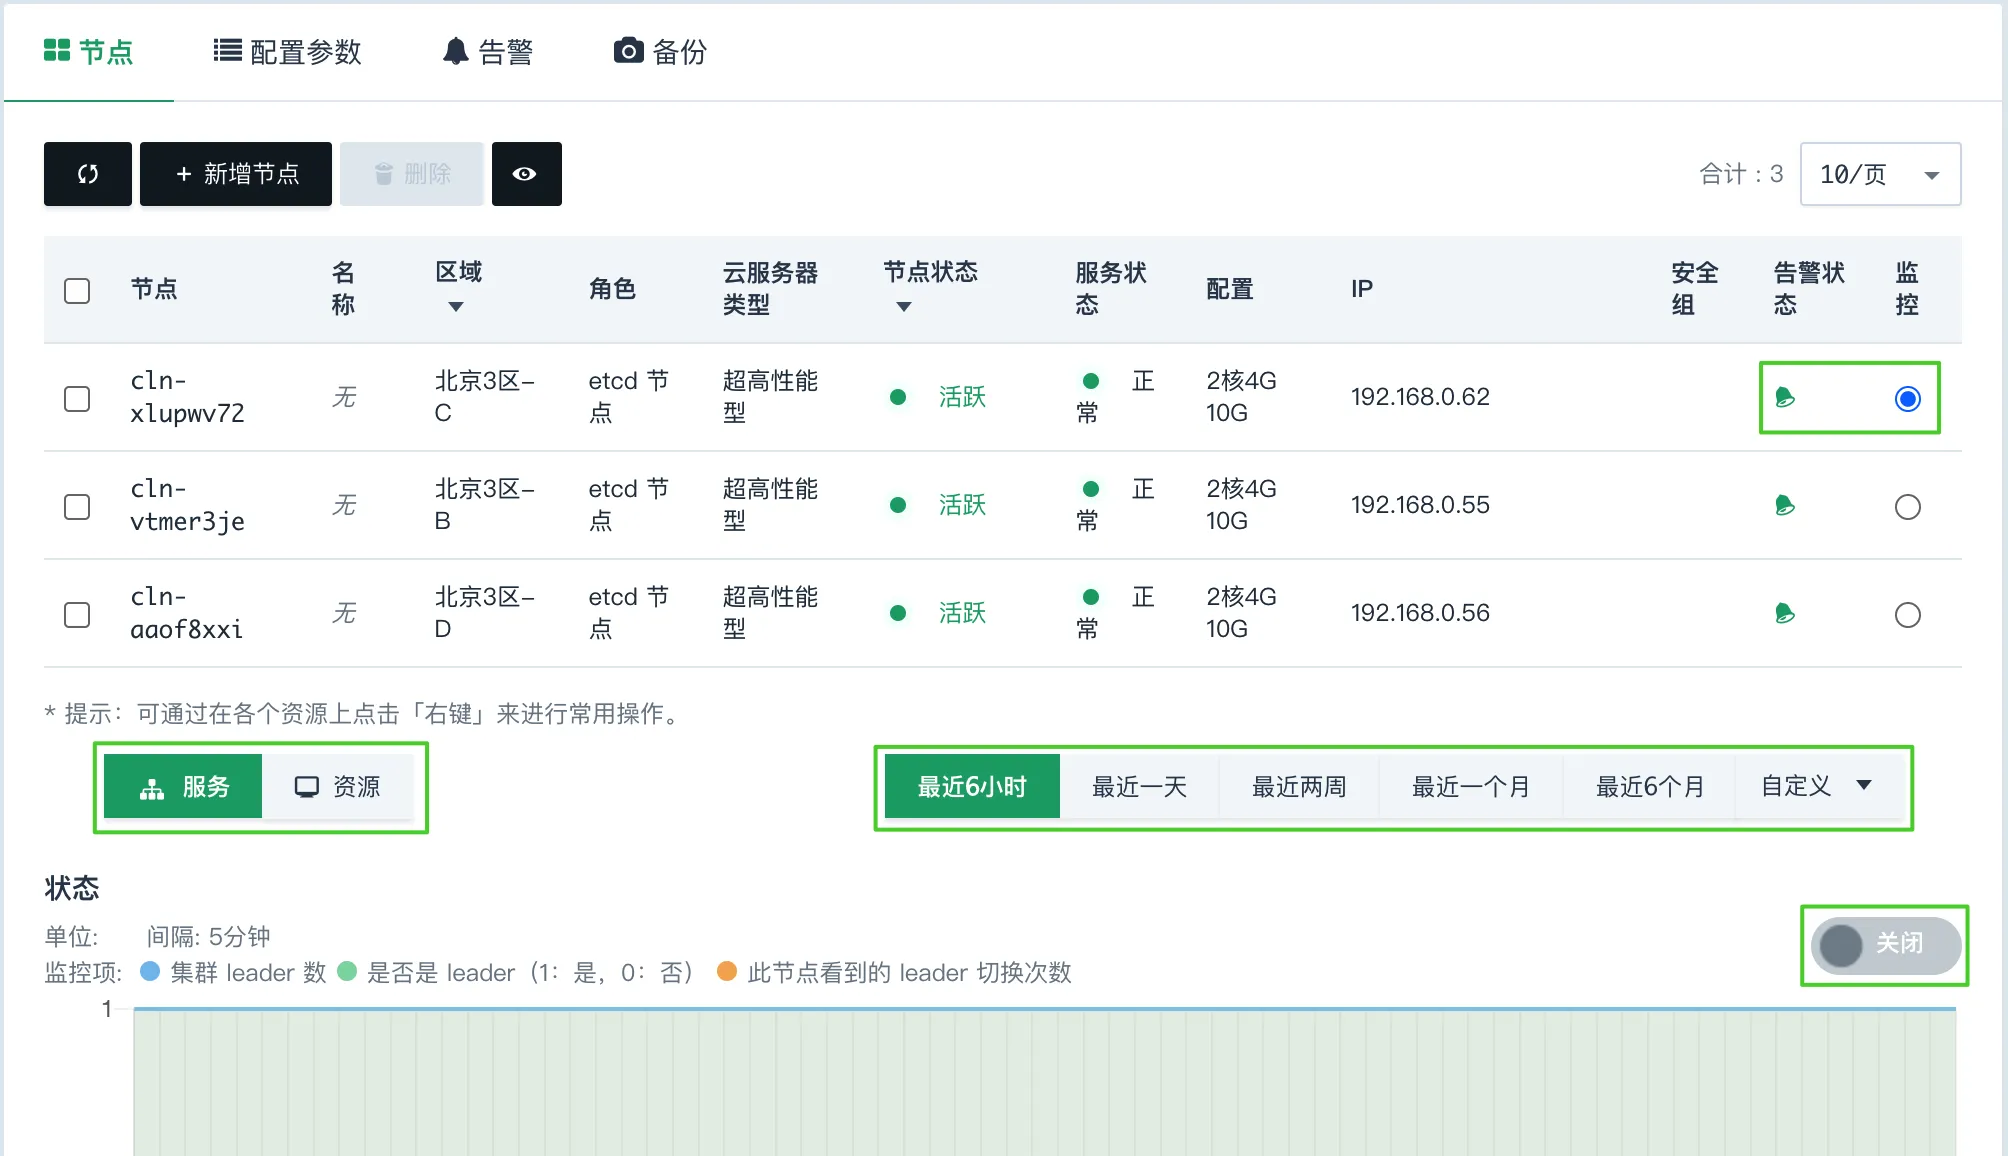Check the box for node cln-xlupwv72
The width and height of the screenshot is (2008, 1156).
click(x=77, y=399)
